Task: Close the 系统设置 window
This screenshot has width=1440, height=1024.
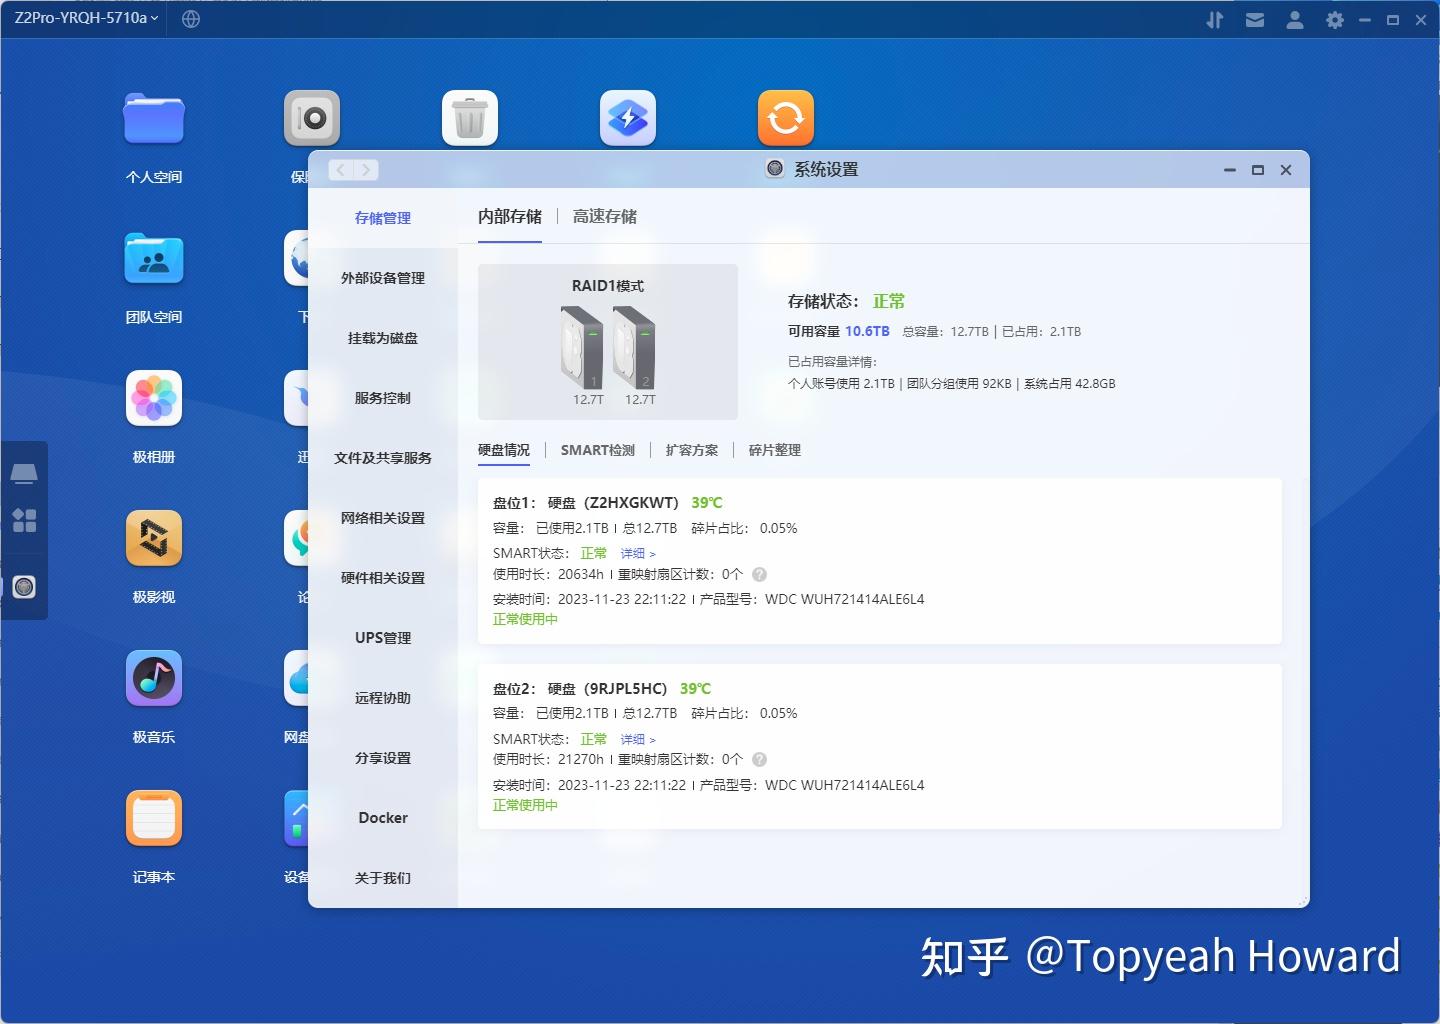Action: click(x=1286, y=170)
